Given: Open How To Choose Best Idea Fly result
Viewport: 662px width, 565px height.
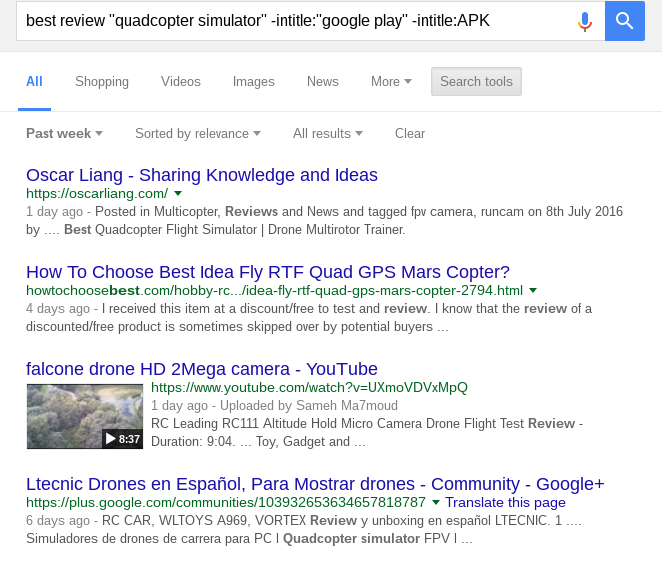Looking at the screenshot, I should pos(268,272).
